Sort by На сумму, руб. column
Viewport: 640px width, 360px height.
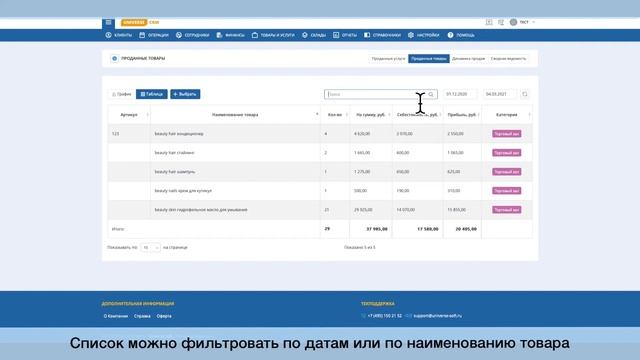371,115
